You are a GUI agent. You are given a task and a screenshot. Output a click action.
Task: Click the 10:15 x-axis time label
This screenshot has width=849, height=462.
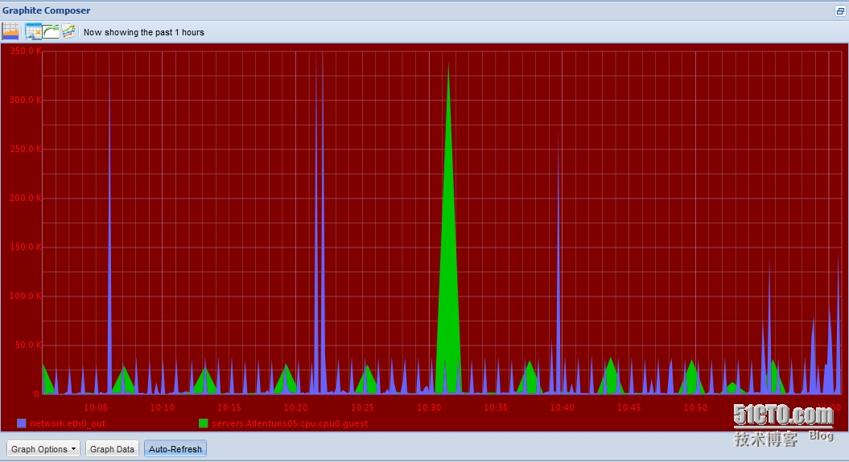click(x=229, y=407)
